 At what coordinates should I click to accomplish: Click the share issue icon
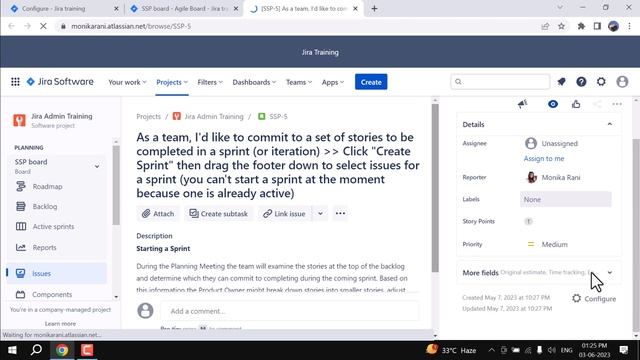pos(597,104)
